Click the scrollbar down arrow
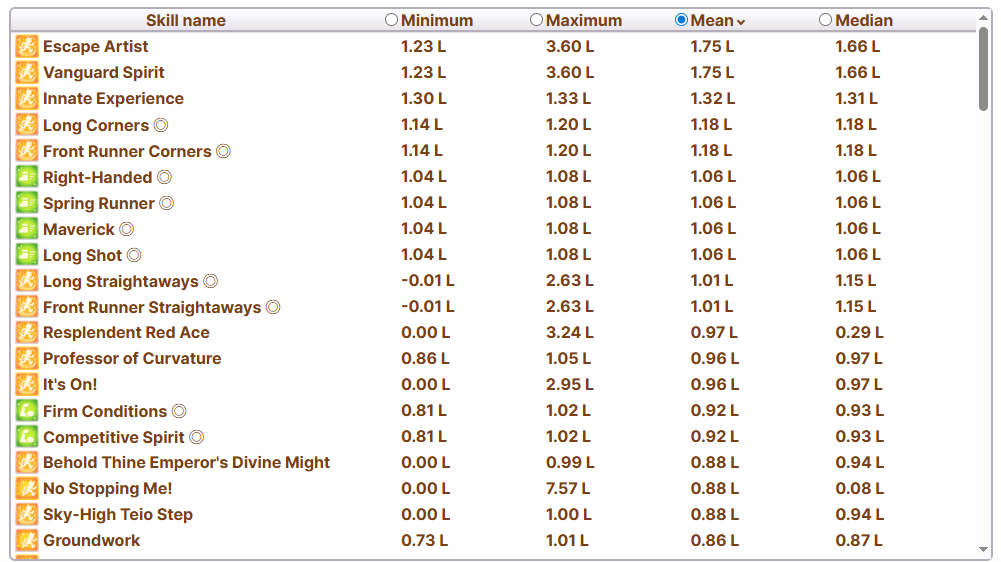This screenshot has width=1001, height=562. coord(983,550)
